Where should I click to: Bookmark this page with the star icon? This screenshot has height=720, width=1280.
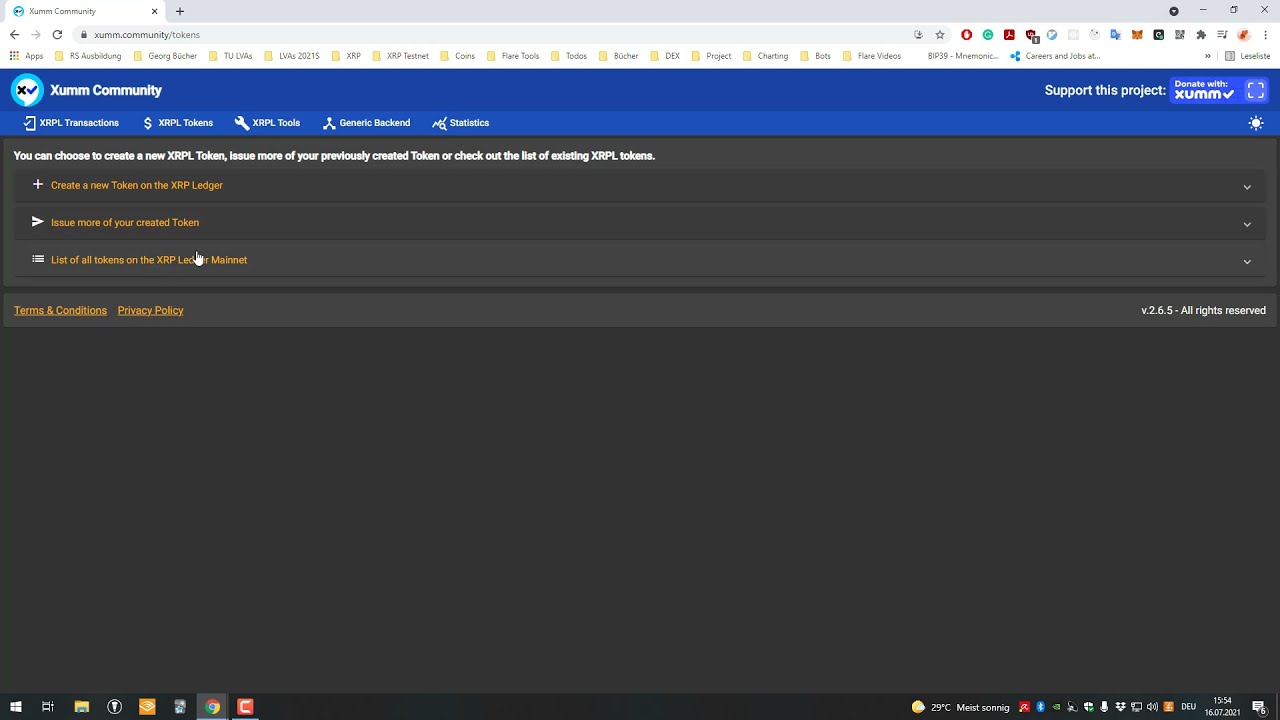[940, 35]
